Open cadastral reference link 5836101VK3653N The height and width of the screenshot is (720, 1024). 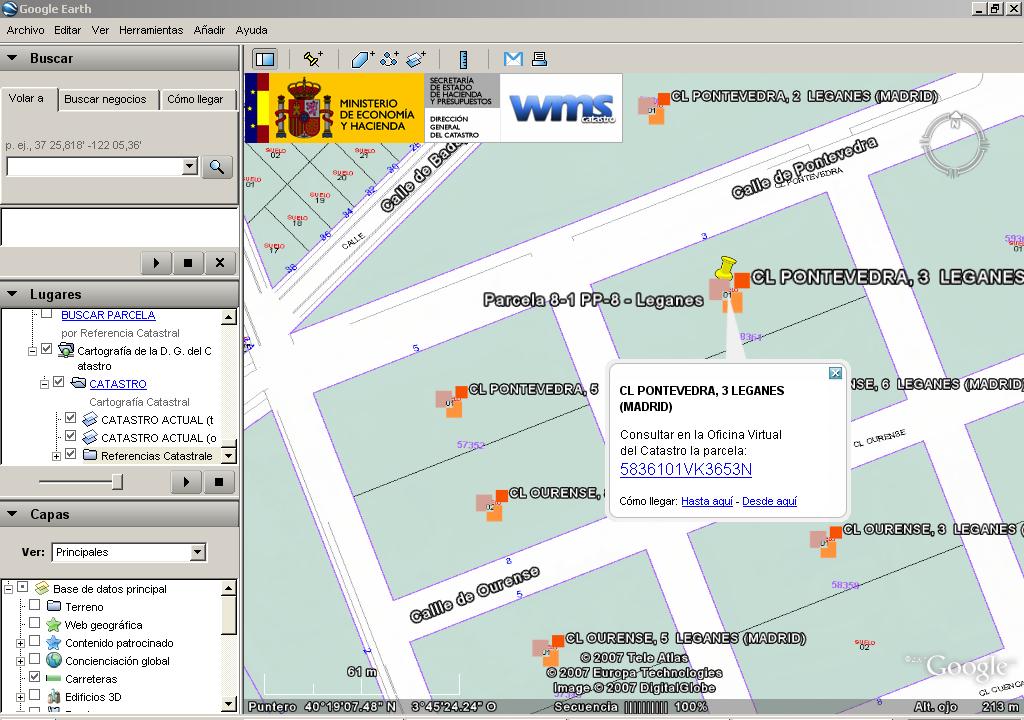pos(685,470)
